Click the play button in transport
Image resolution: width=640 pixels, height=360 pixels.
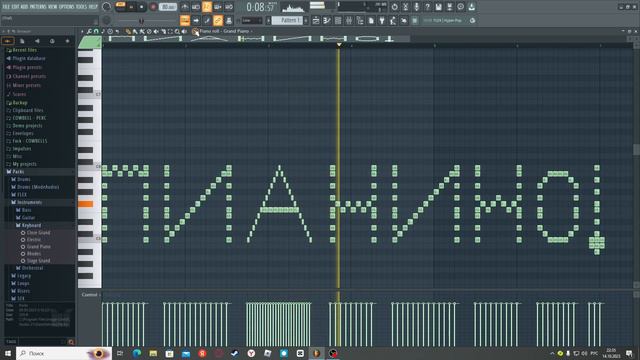point(131,7)
